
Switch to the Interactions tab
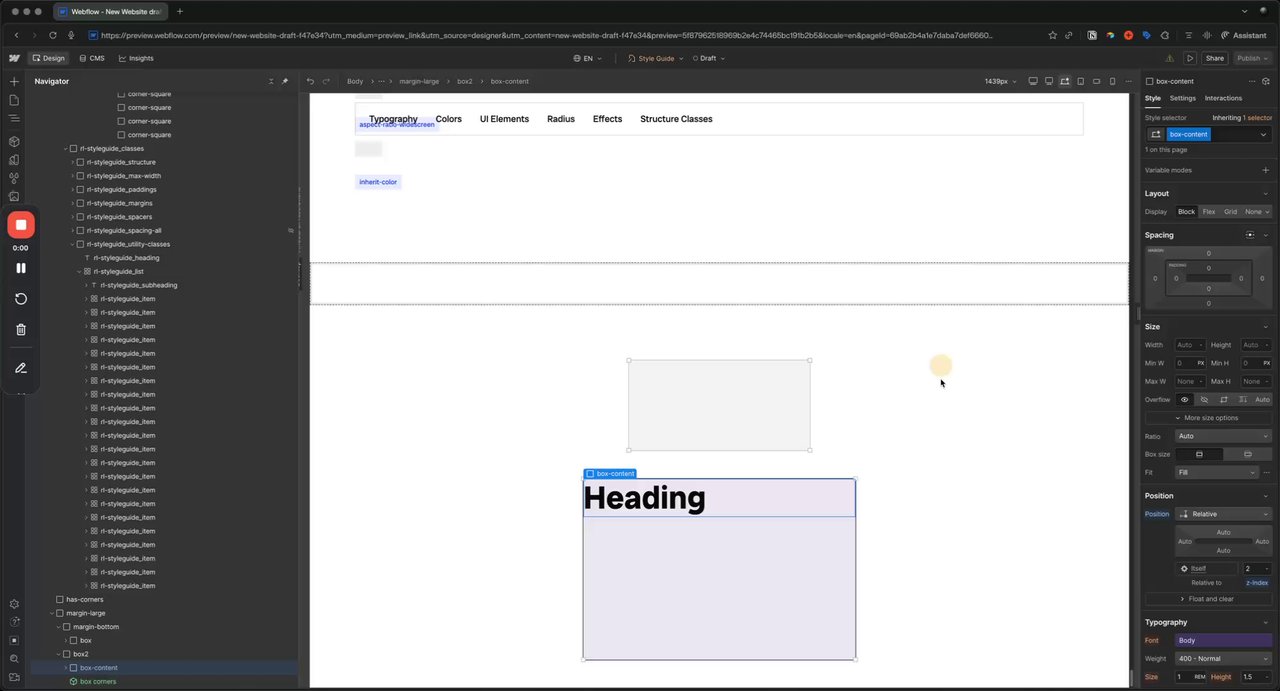point(1223,98)
